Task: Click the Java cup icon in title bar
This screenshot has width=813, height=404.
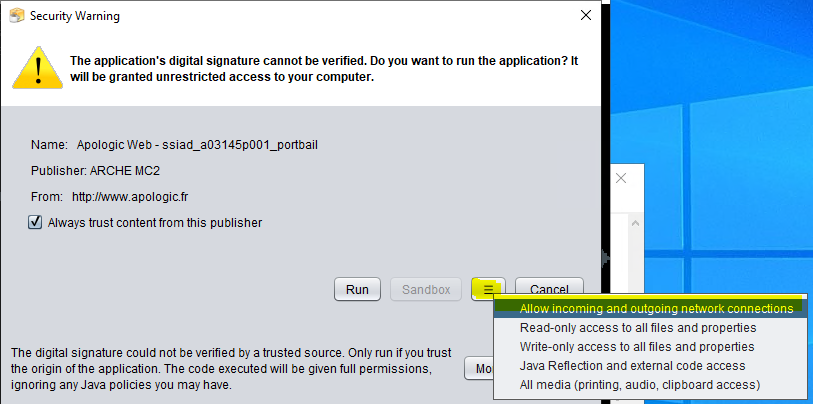Action: [16, 15]
